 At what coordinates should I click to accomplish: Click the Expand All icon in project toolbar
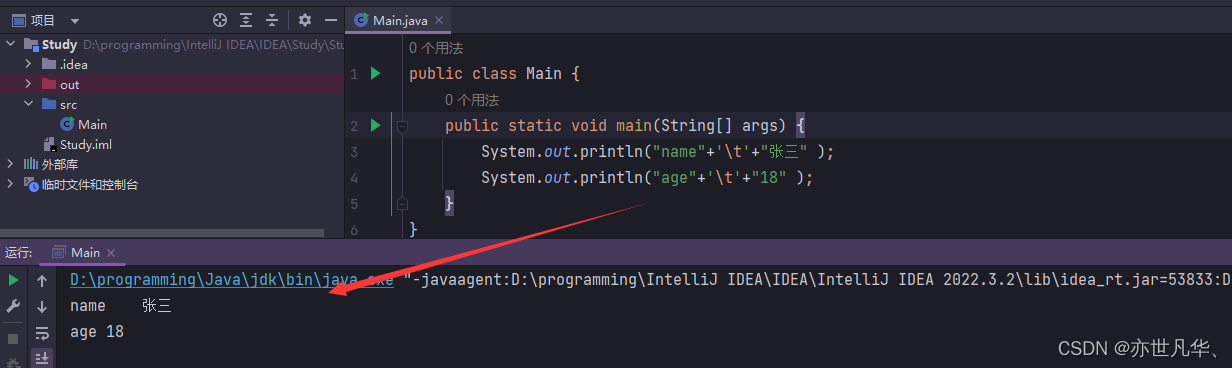click(246, 20)
